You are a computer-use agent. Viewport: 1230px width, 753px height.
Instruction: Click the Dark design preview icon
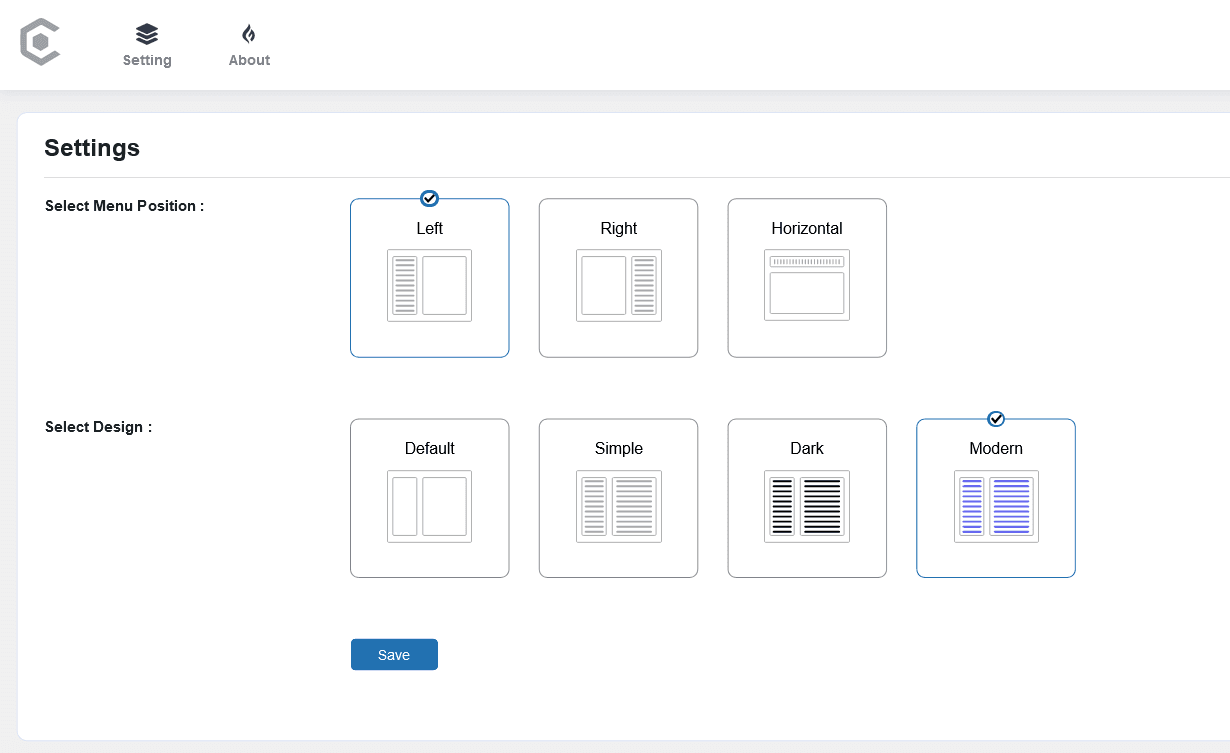coord(806,506)
